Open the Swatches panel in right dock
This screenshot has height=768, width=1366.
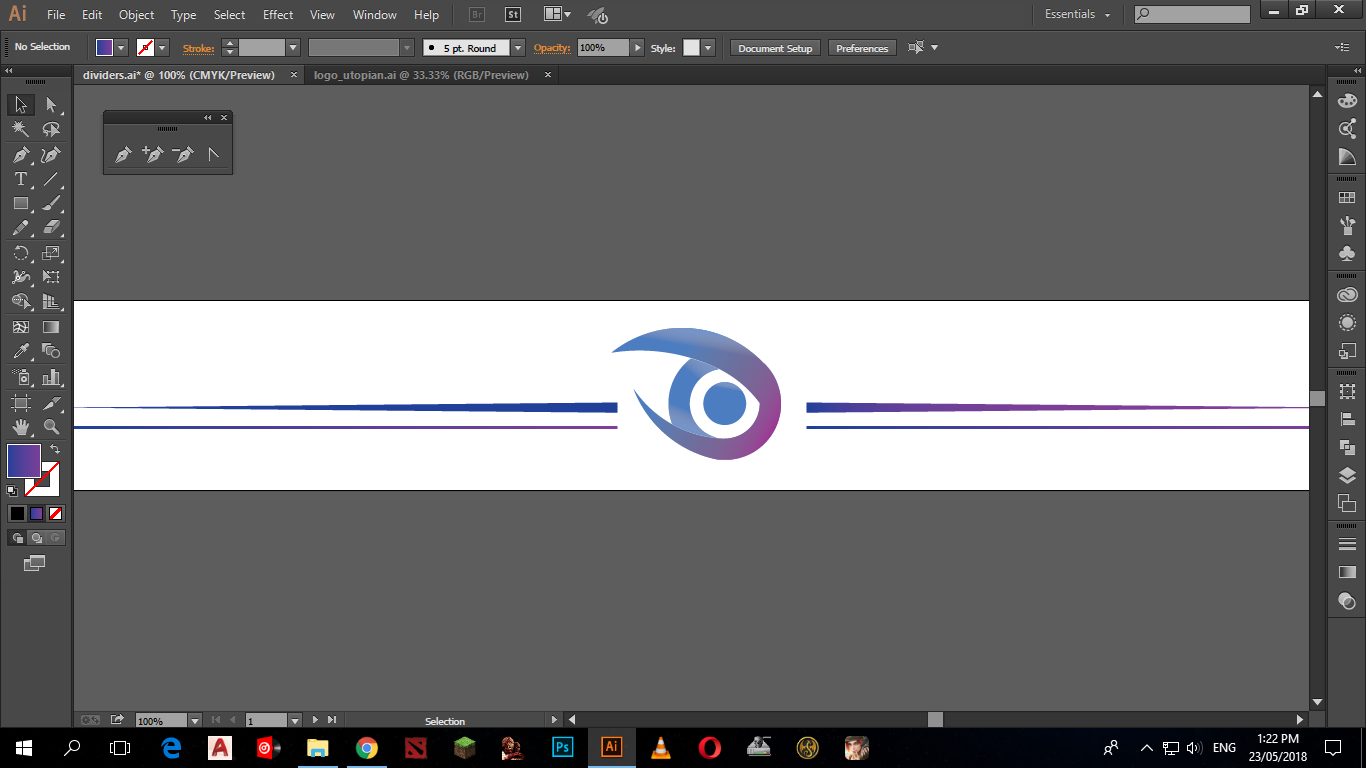pyautogui.click(x=1347, y=198)
